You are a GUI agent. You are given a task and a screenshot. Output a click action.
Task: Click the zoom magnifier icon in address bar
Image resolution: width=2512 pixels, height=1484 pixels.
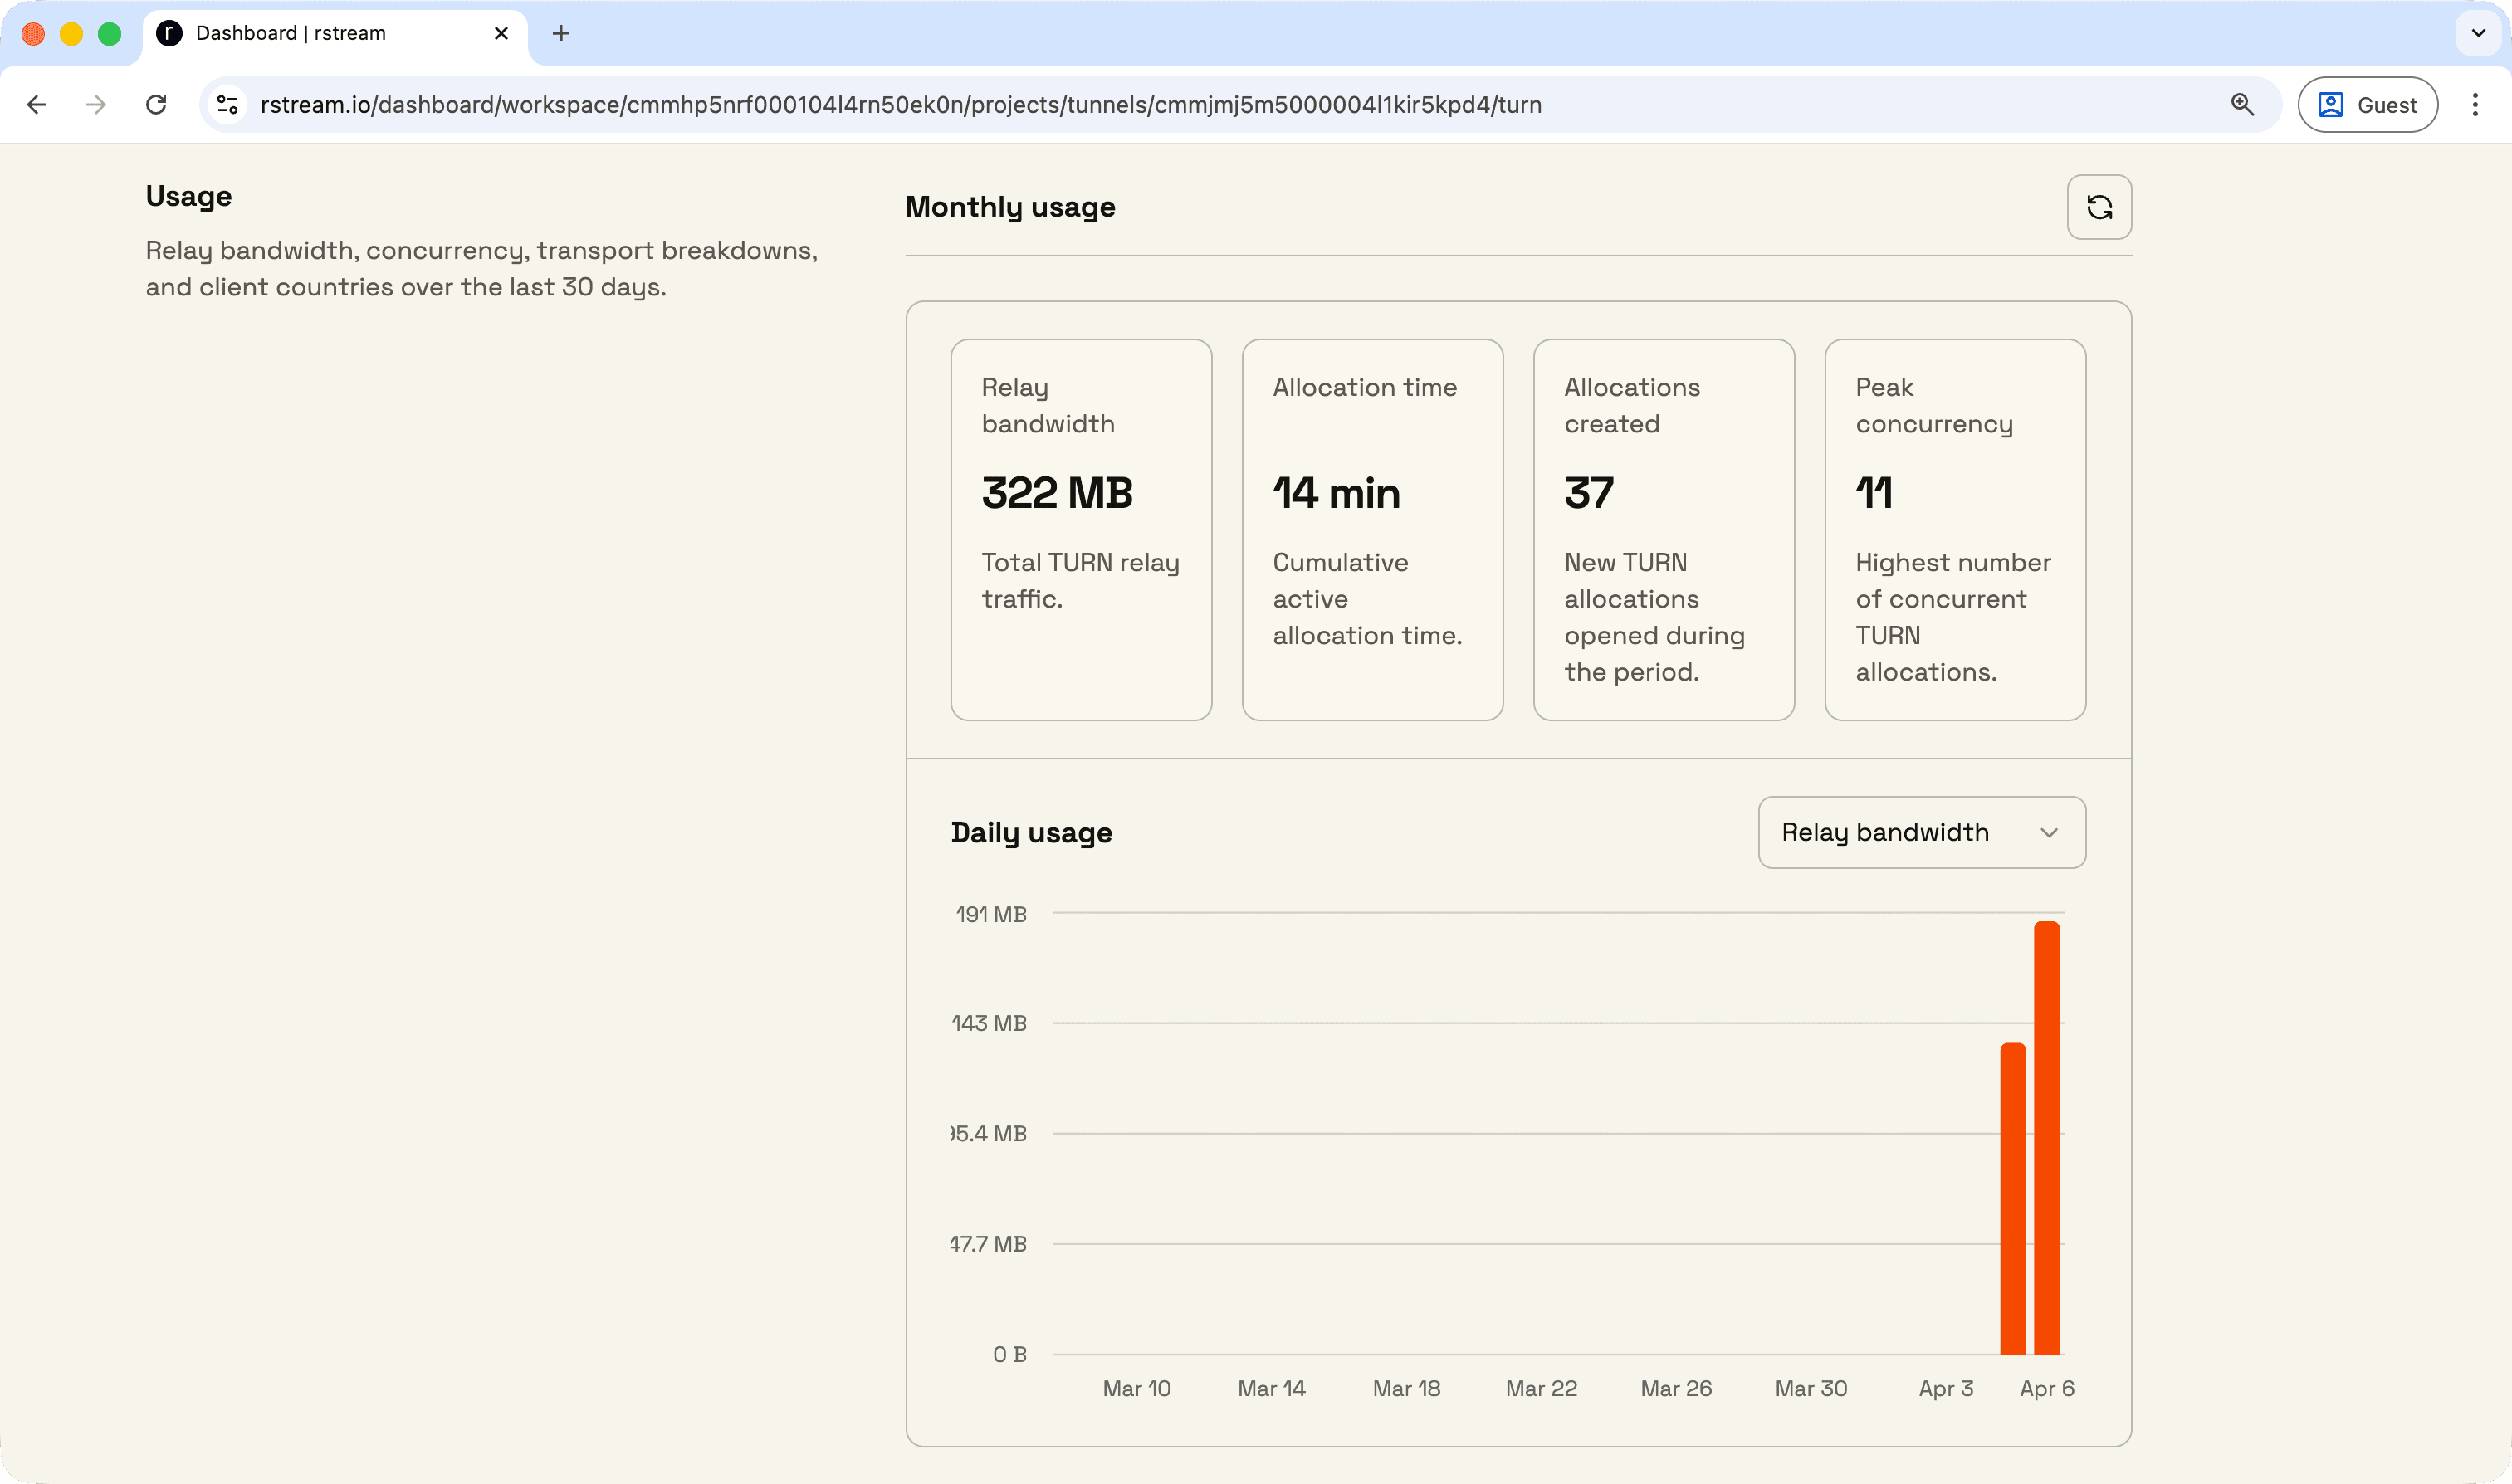(x=2242, y=105)
